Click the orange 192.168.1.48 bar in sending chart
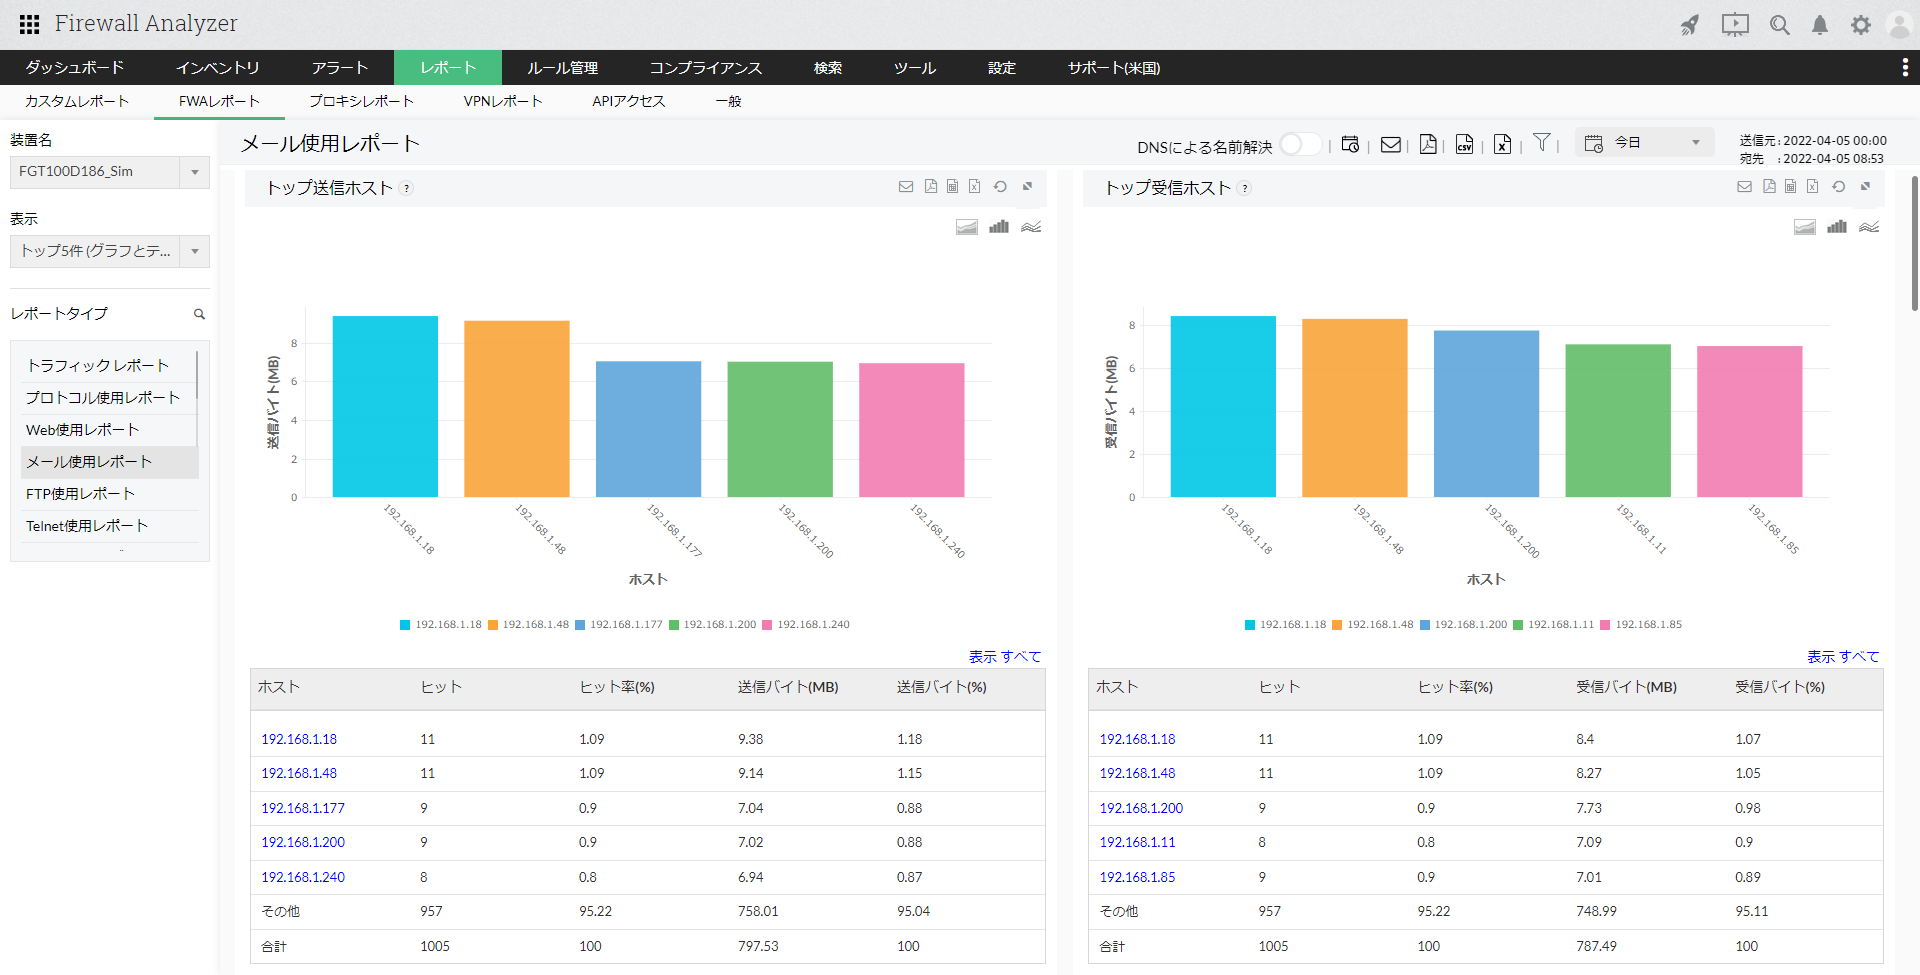 pos(516,408)
